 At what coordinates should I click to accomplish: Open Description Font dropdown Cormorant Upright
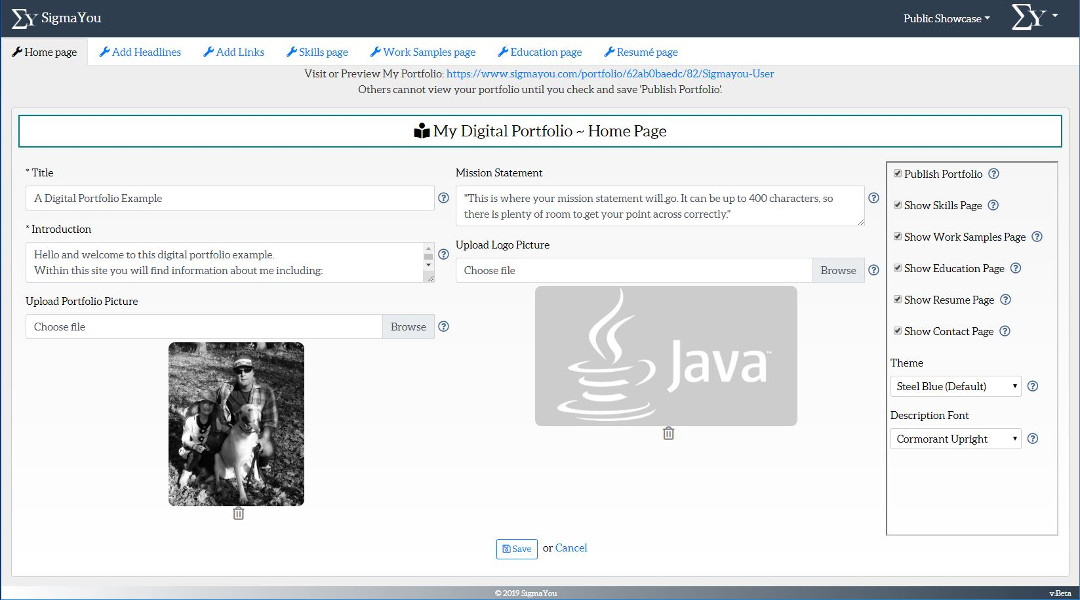click(x=955, y=439)
